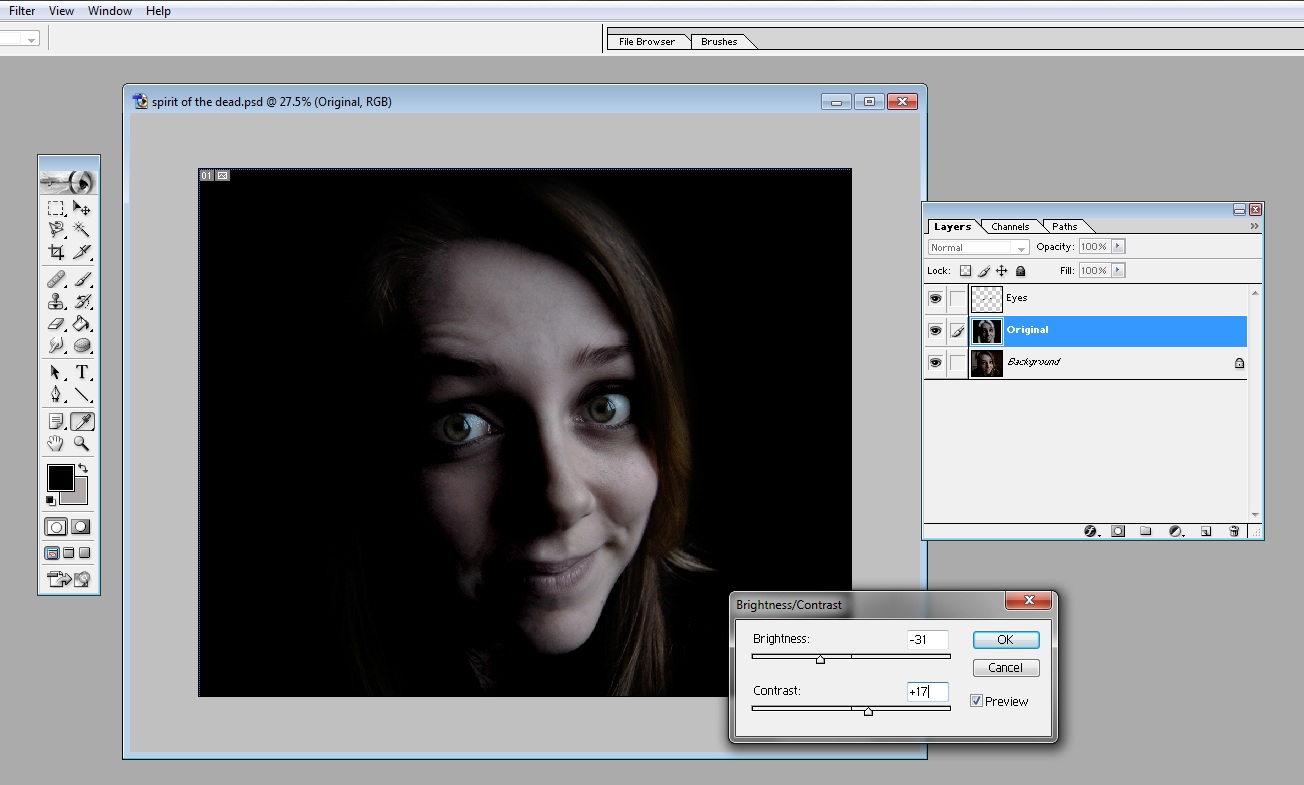Select the Magic Wand tool

[x=82, y=230]
